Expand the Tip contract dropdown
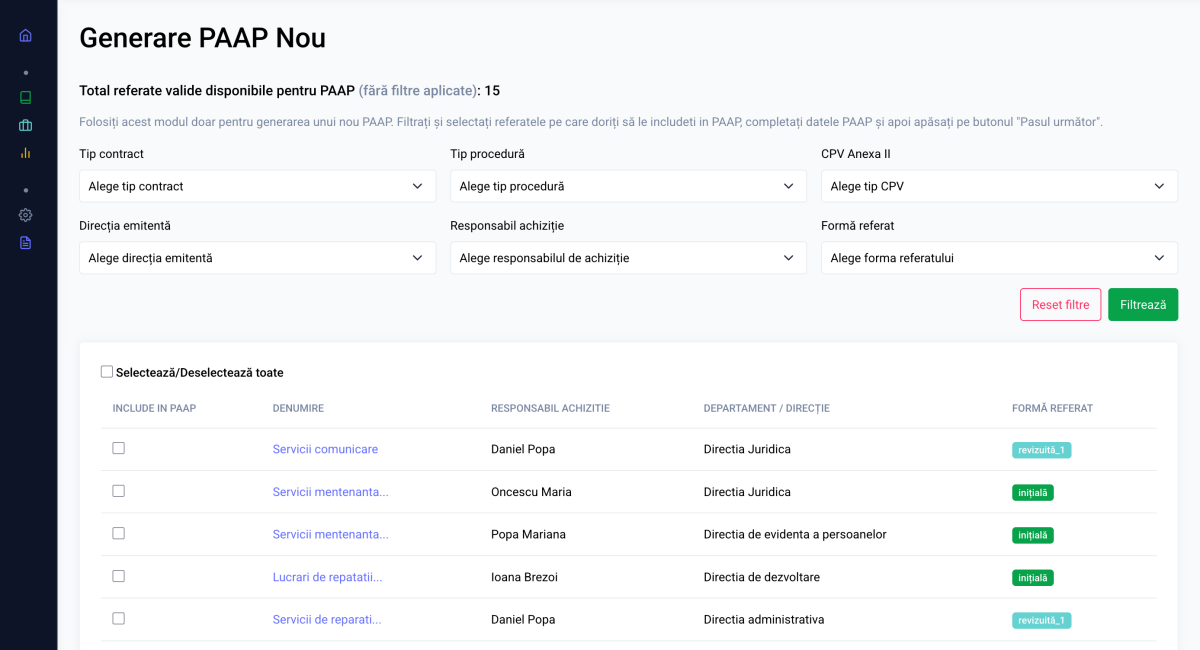 (257, 186)
